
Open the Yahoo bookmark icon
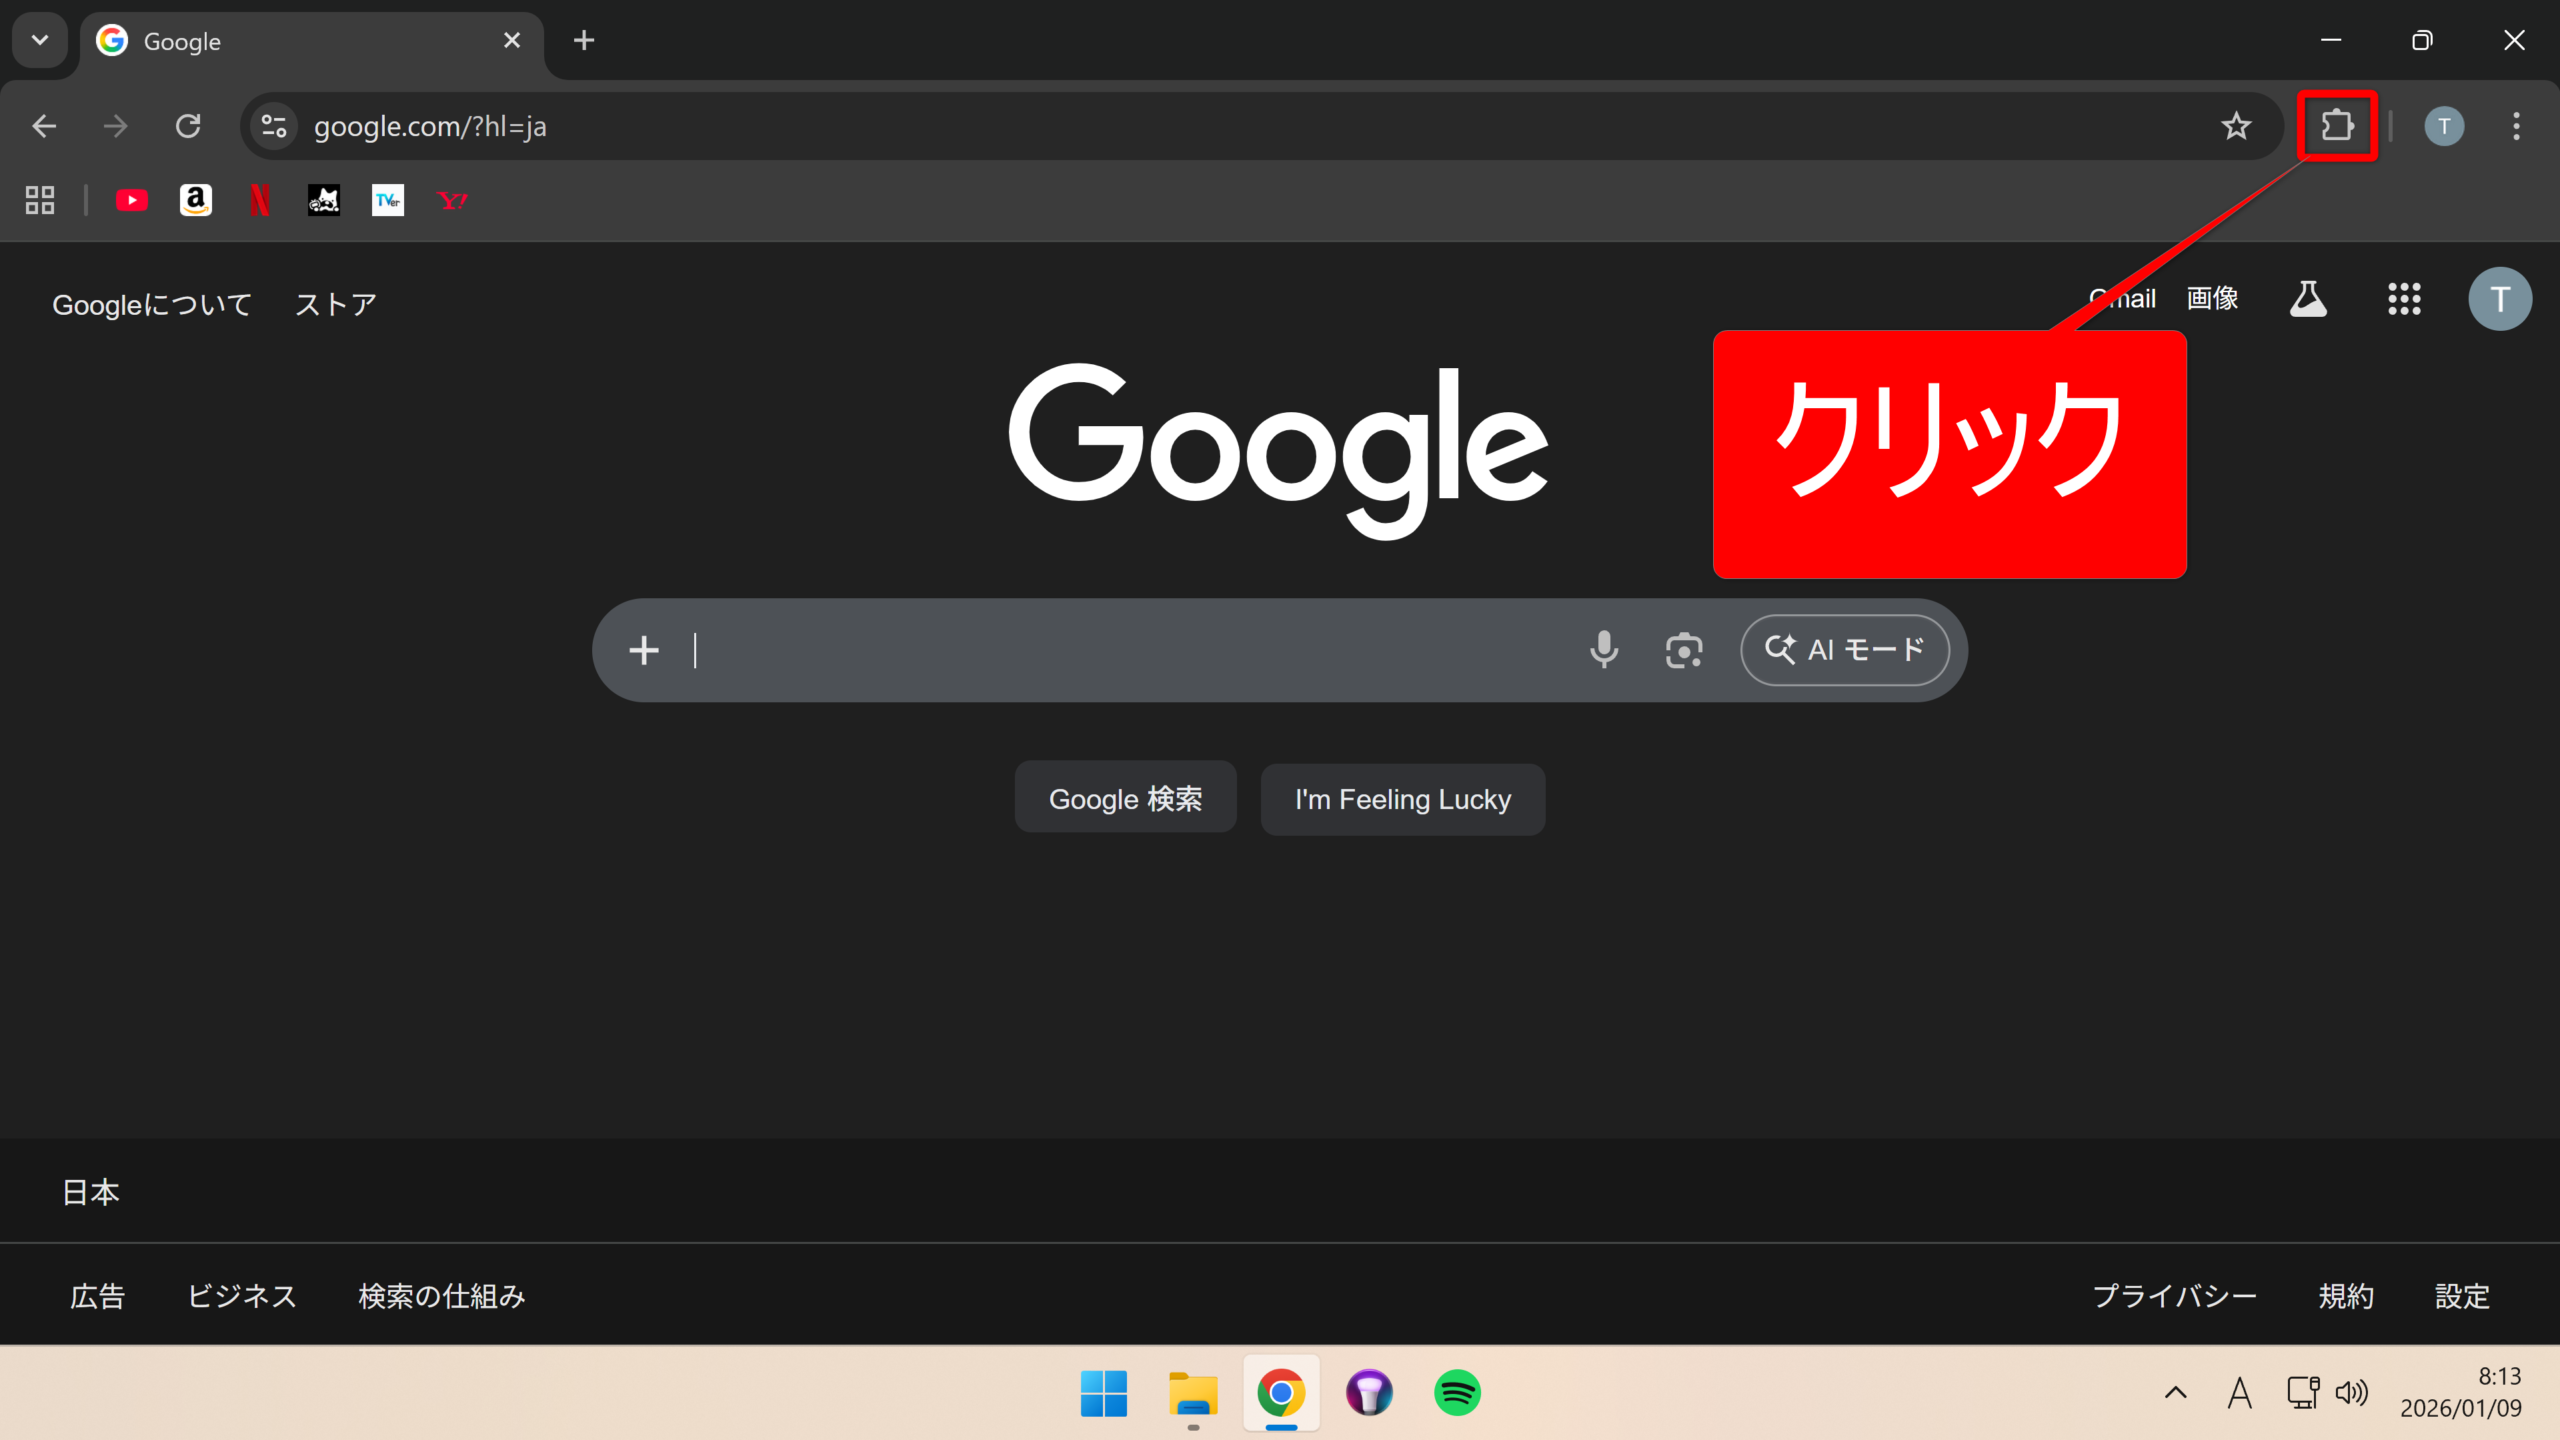pos(452,201)
